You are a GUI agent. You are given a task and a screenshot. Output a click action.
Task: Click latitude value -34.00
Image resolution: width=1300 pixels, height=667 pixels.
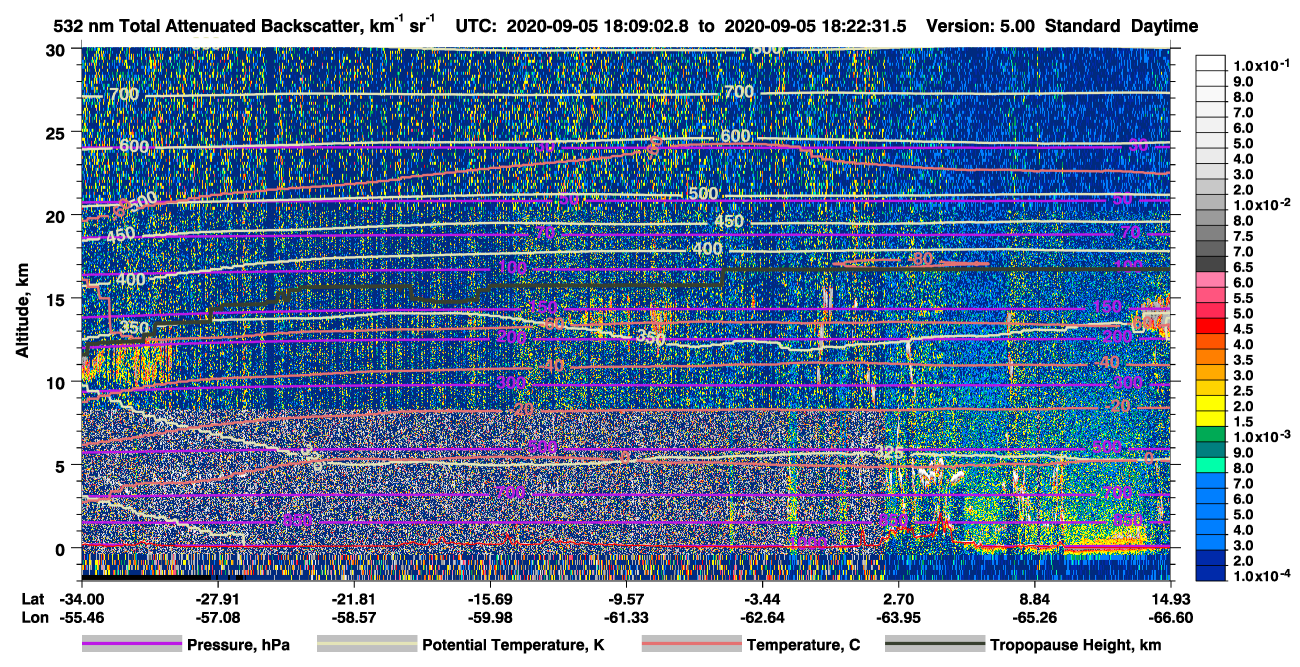pyautogui.click(x=81, y=598)
